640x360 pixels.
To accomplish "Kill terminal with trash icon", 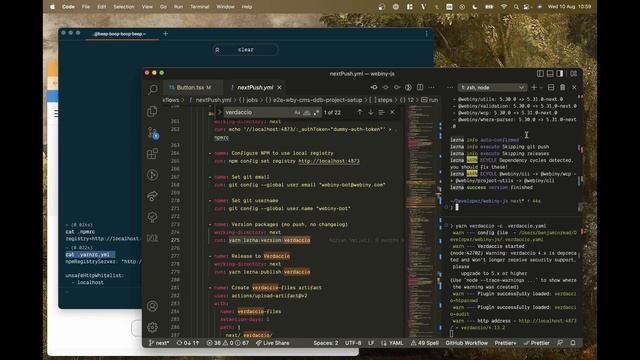I will [562, 87].
